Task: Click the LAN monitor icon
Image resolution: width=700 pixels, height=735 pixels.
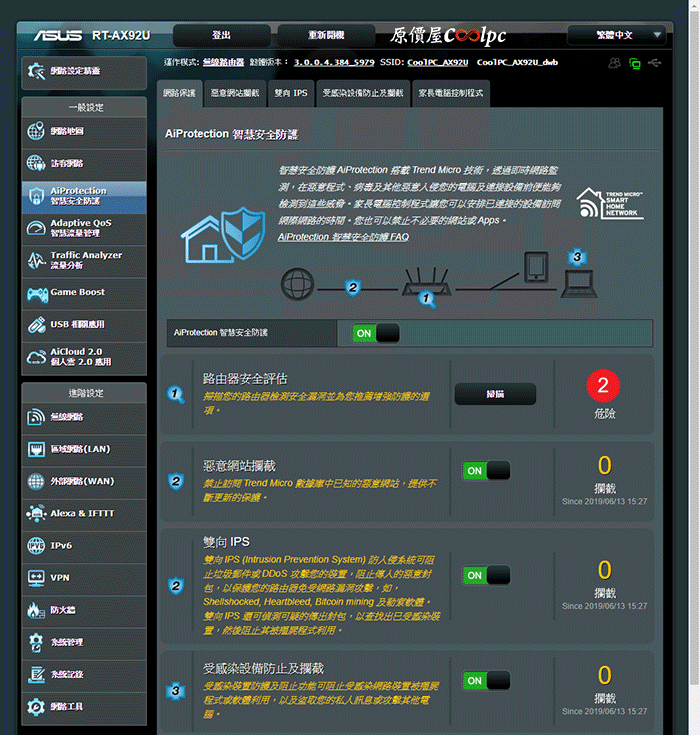Action: (36, 449)
